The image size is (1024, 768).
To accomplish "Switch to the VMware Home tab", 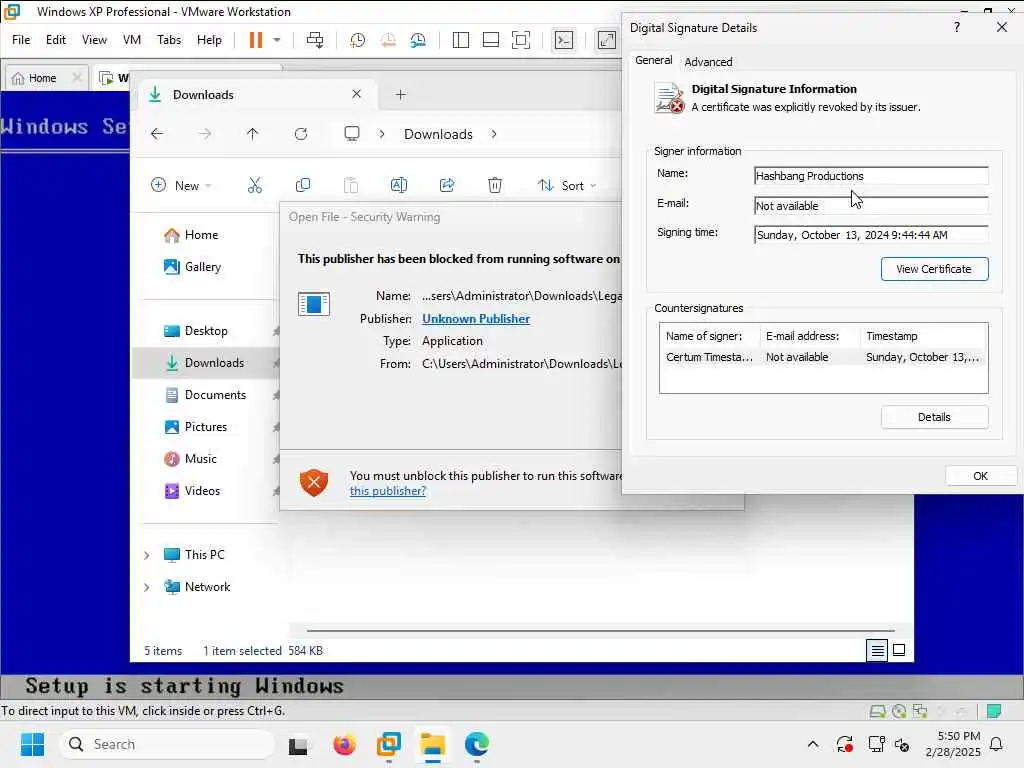I will pyautogui.click(x=42, y=78).
